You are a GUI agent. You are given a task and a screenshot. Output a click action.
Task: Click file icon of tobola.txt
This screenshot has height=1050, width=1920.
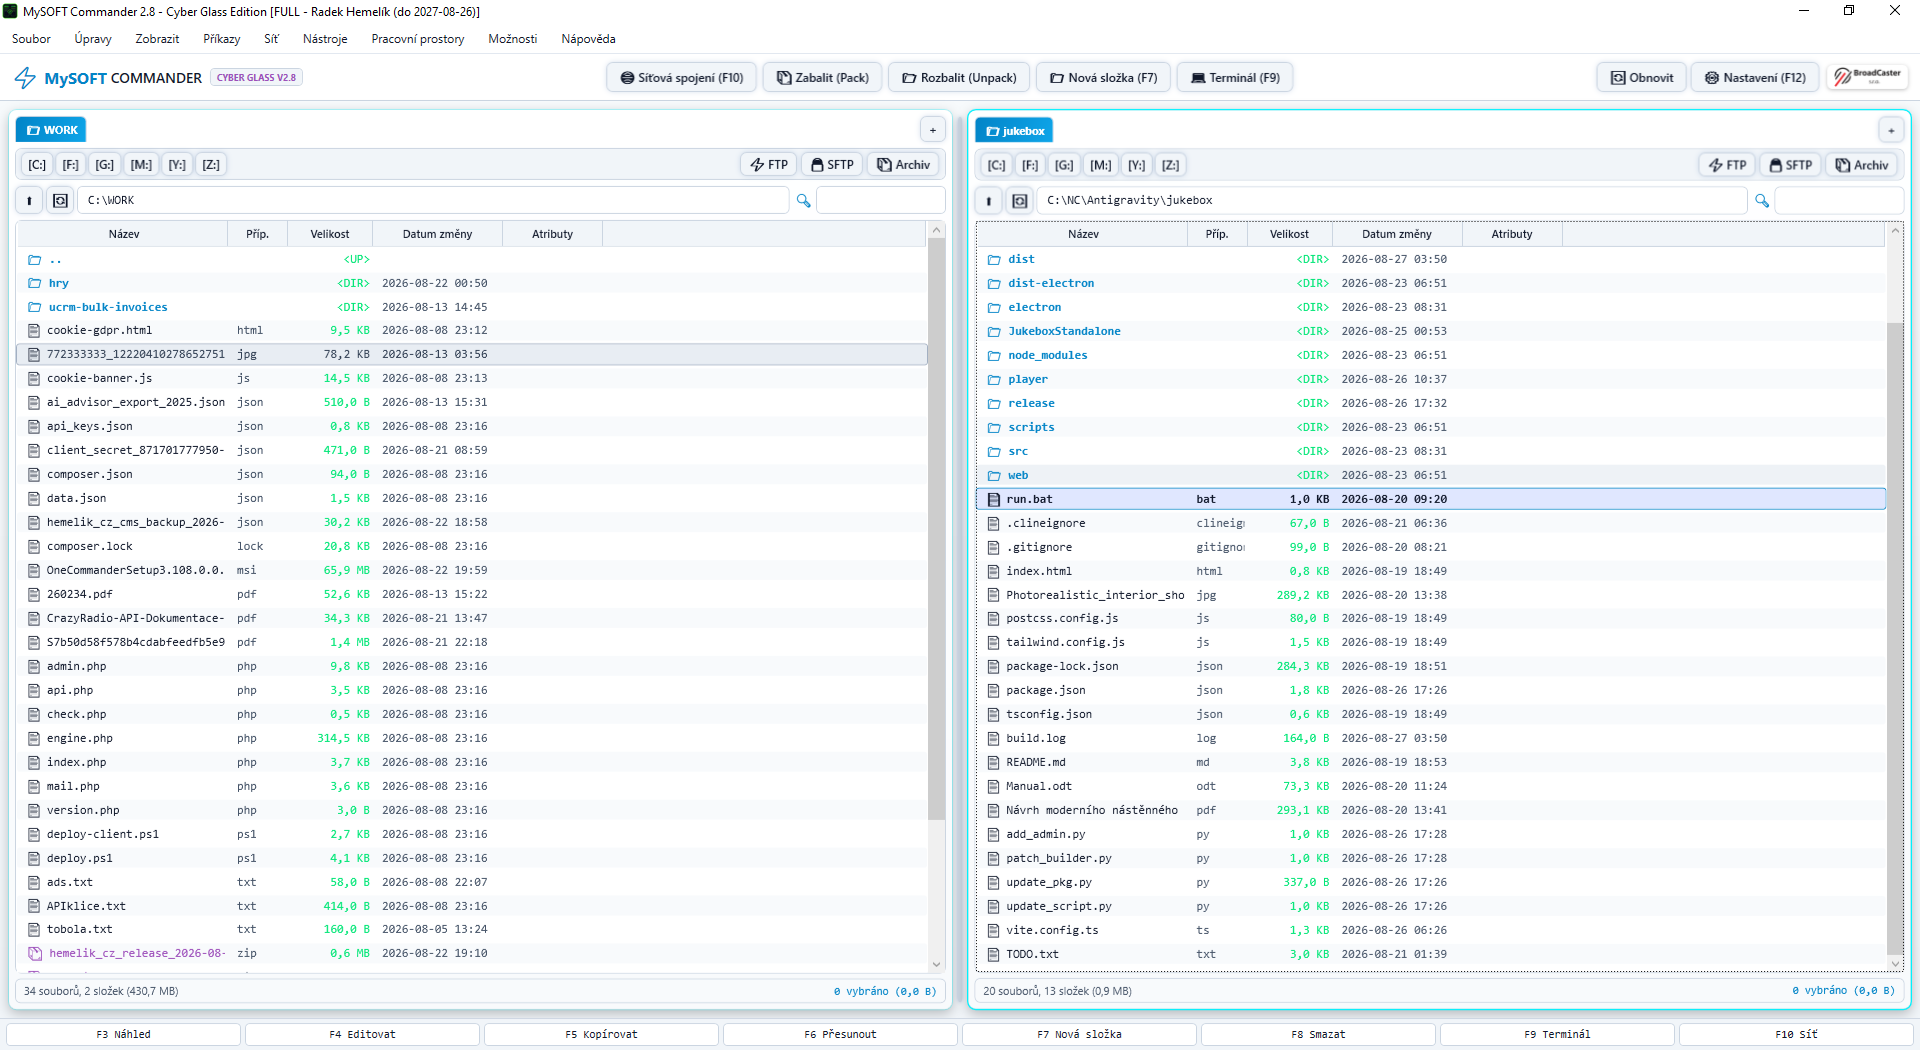(x=34, y=930)
